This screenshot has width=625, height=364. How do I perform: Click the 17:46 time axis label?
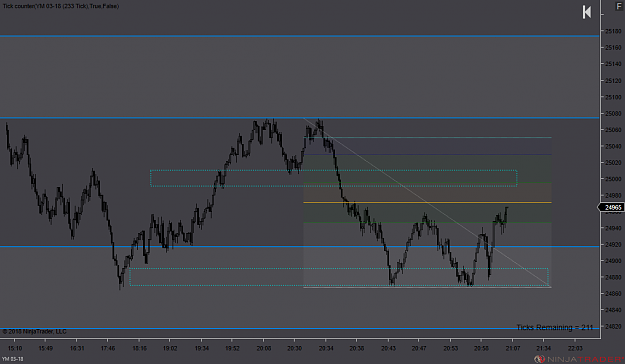[108, 348]
